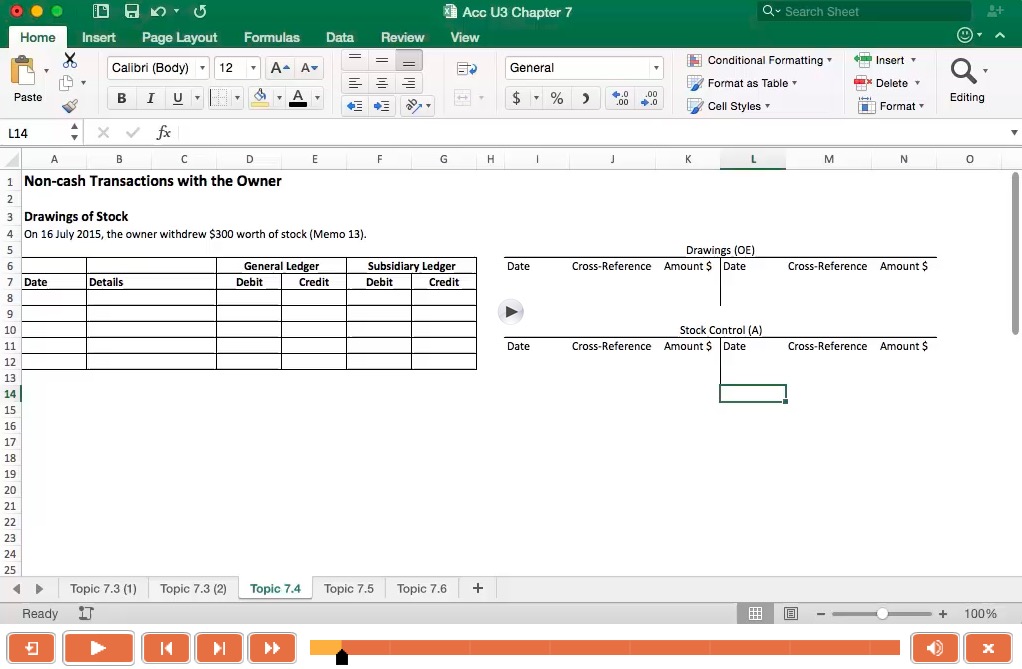The width and height of the screenshot is (1022, 669).
Task: Open the Calibri (Body) font dropdown
Action: [x=159, y=68]
